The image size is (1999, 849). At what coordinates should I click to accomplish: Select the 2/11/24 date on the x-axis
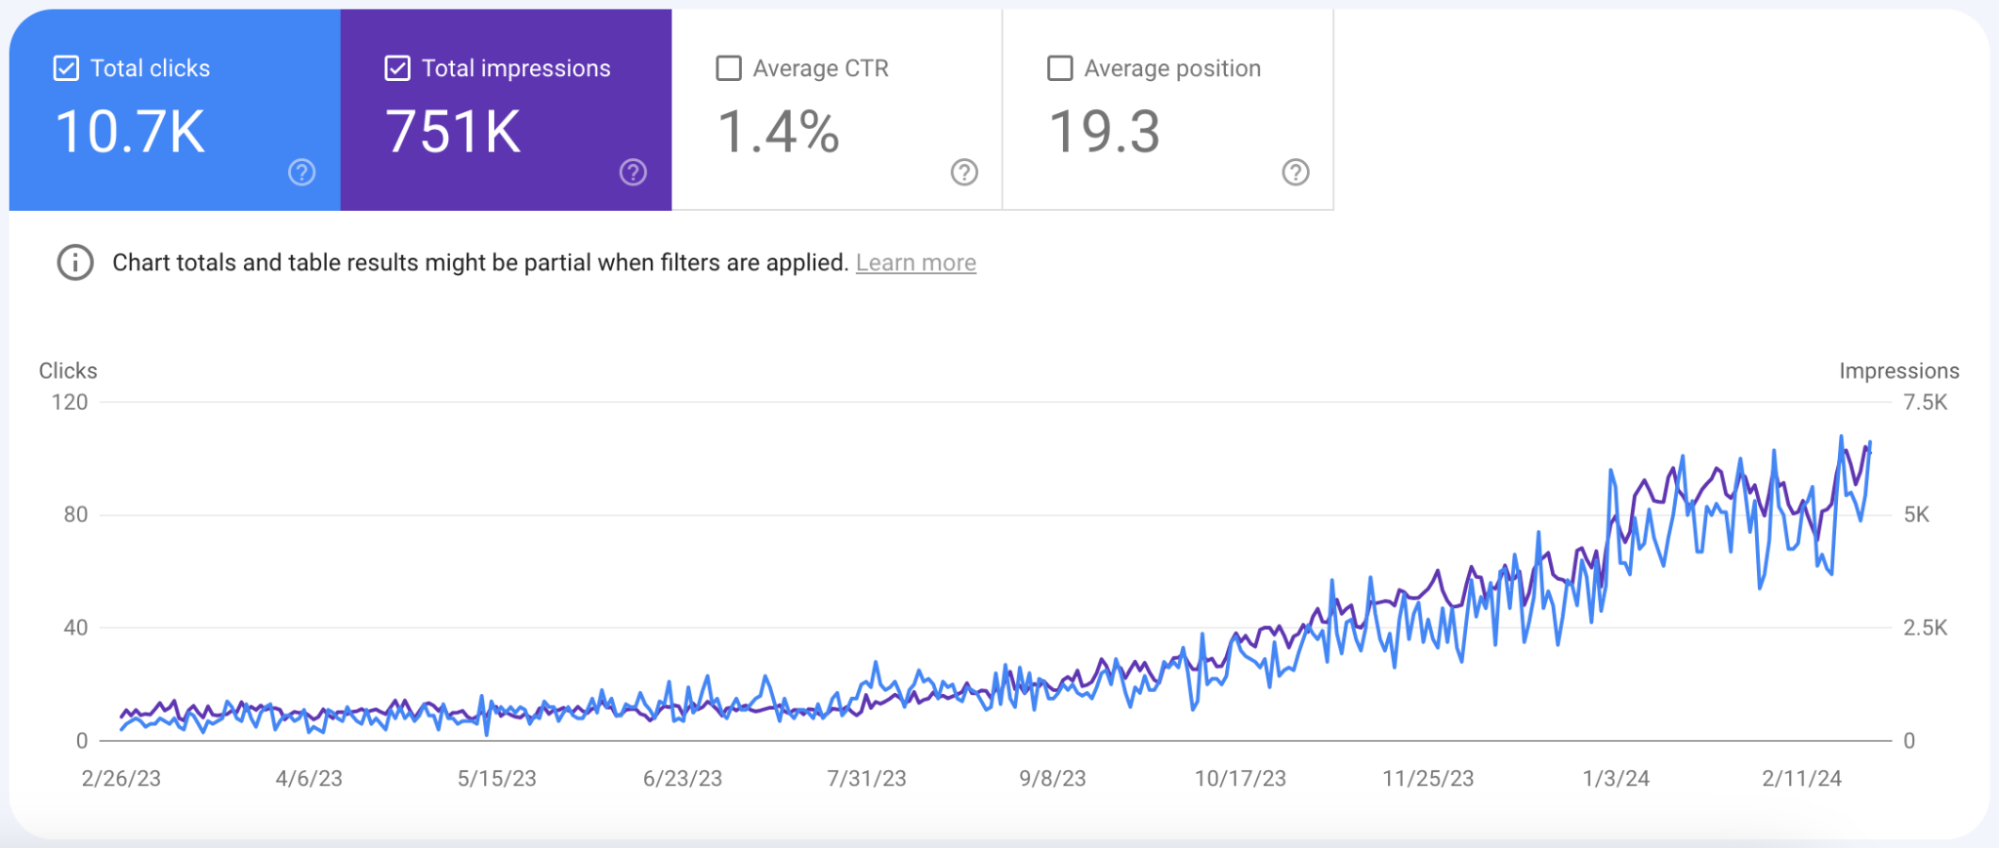tap(1801, 779)
